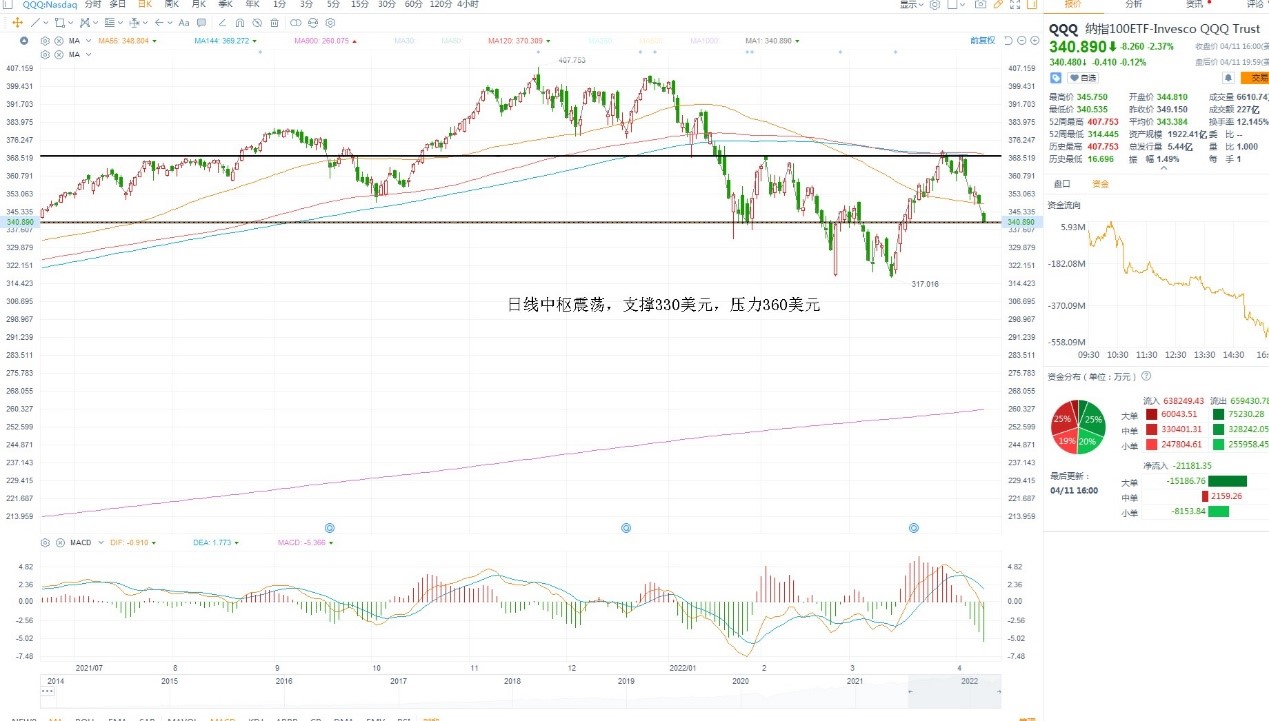
Task: Remove the first MA indicator
Action: coord(59,41)
